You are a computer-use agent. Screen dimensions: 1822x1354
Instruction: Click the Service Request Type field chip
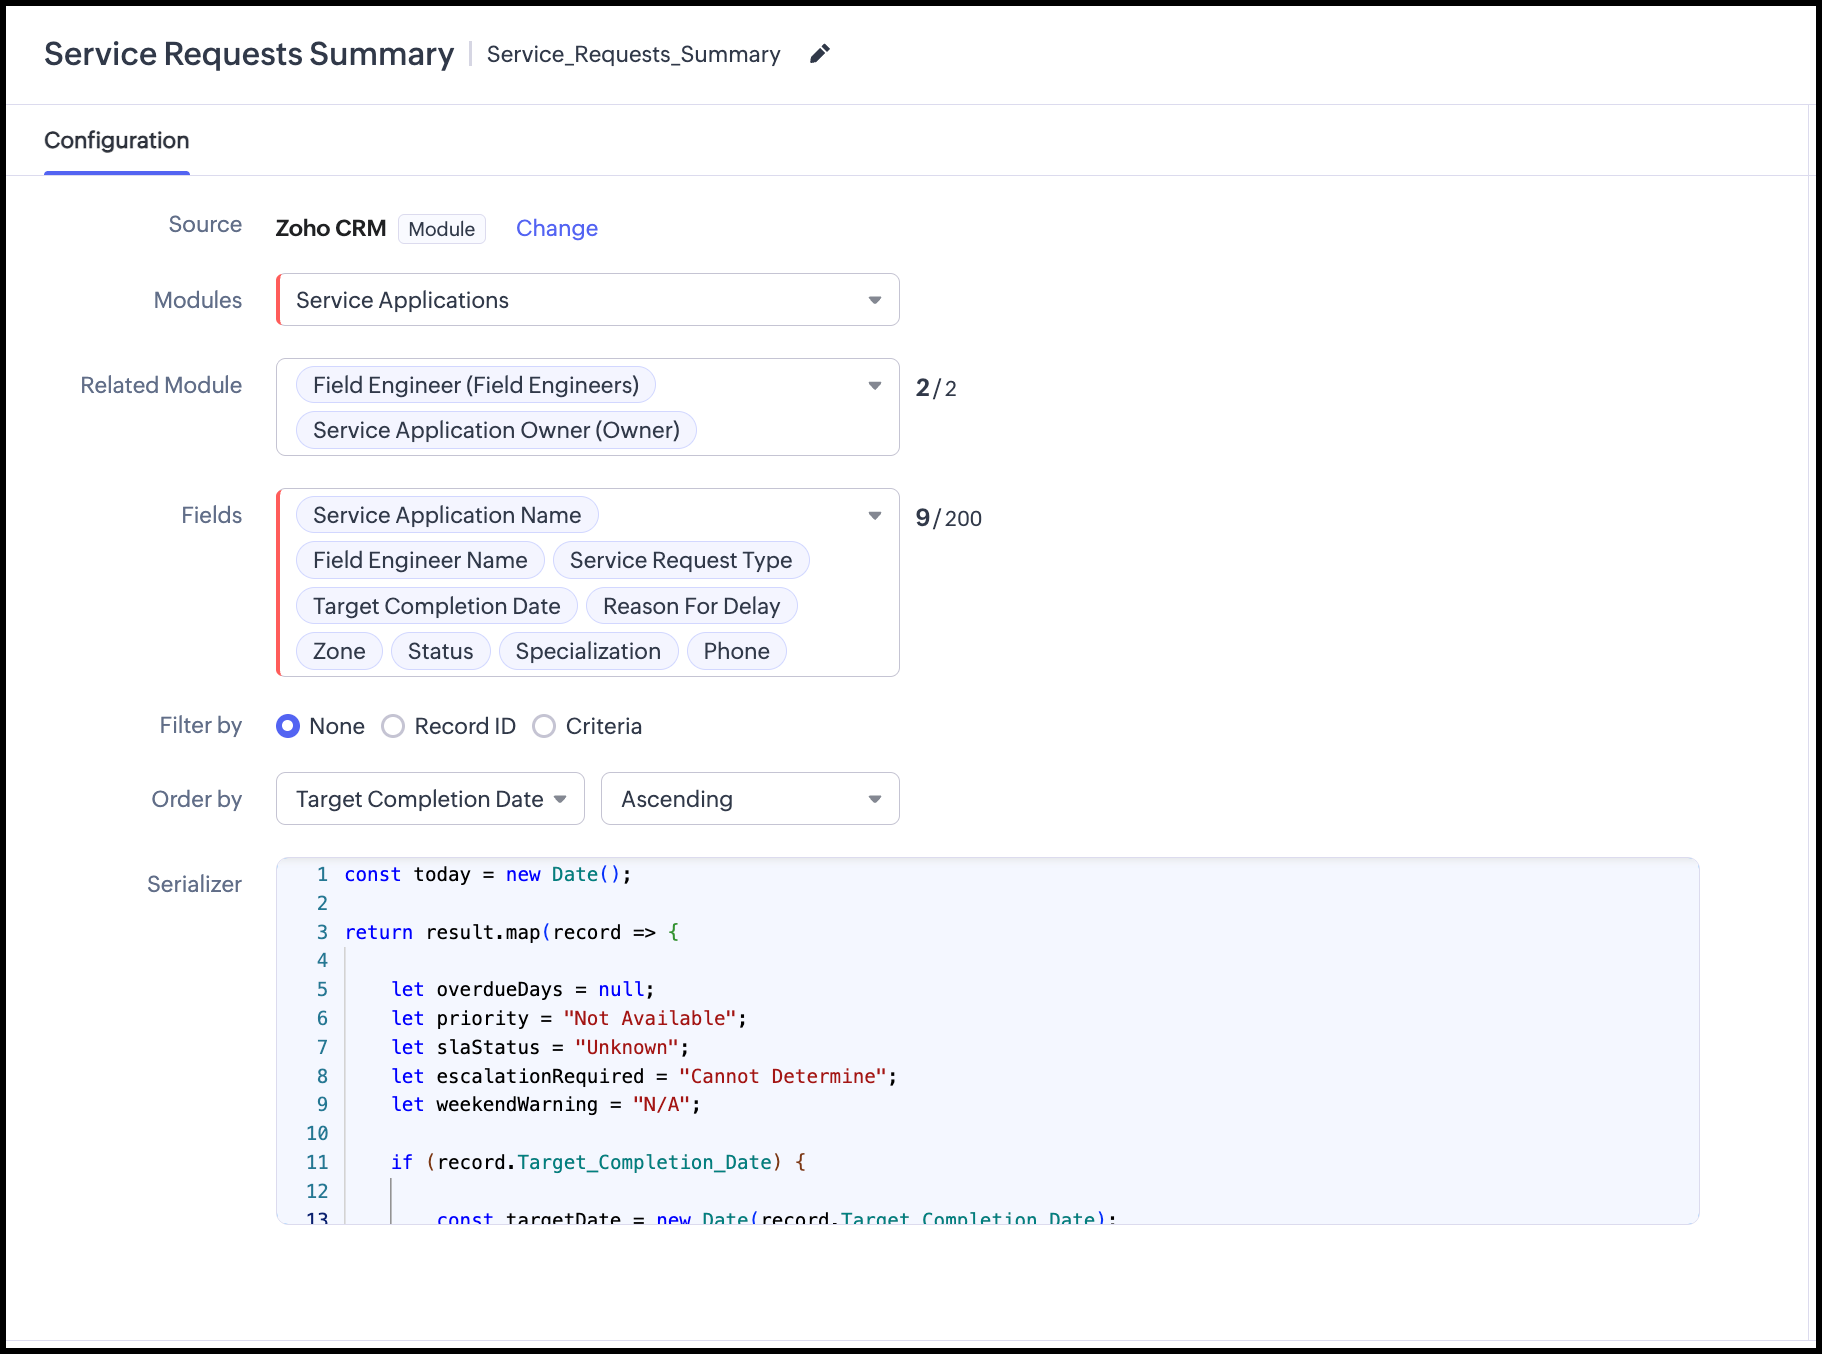coord(681,560)
